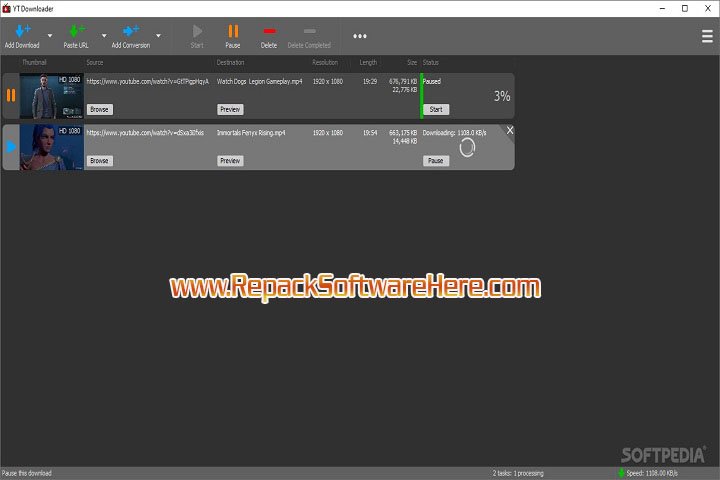Viewport: 720px width, 480px height.
Task: Click Start button on the paused download
Action: pyautogui.click(x=436, y=109)
